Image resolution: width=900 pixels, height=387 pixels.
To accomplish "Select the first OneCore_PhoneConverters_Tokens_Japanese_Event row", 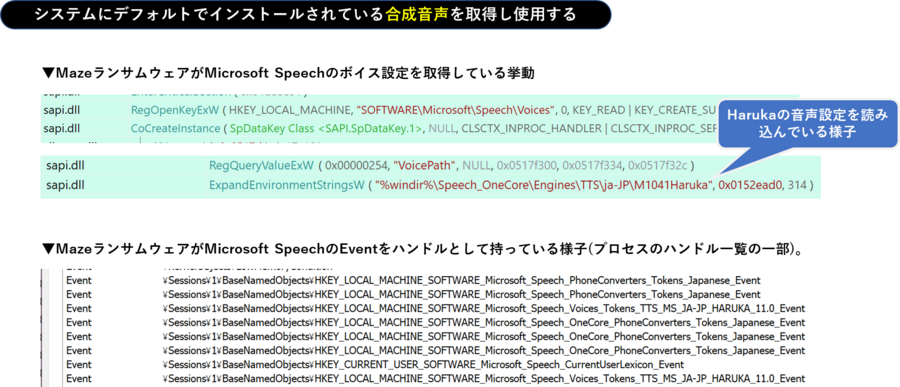I will pyautogui.click(x=435, y=322).
